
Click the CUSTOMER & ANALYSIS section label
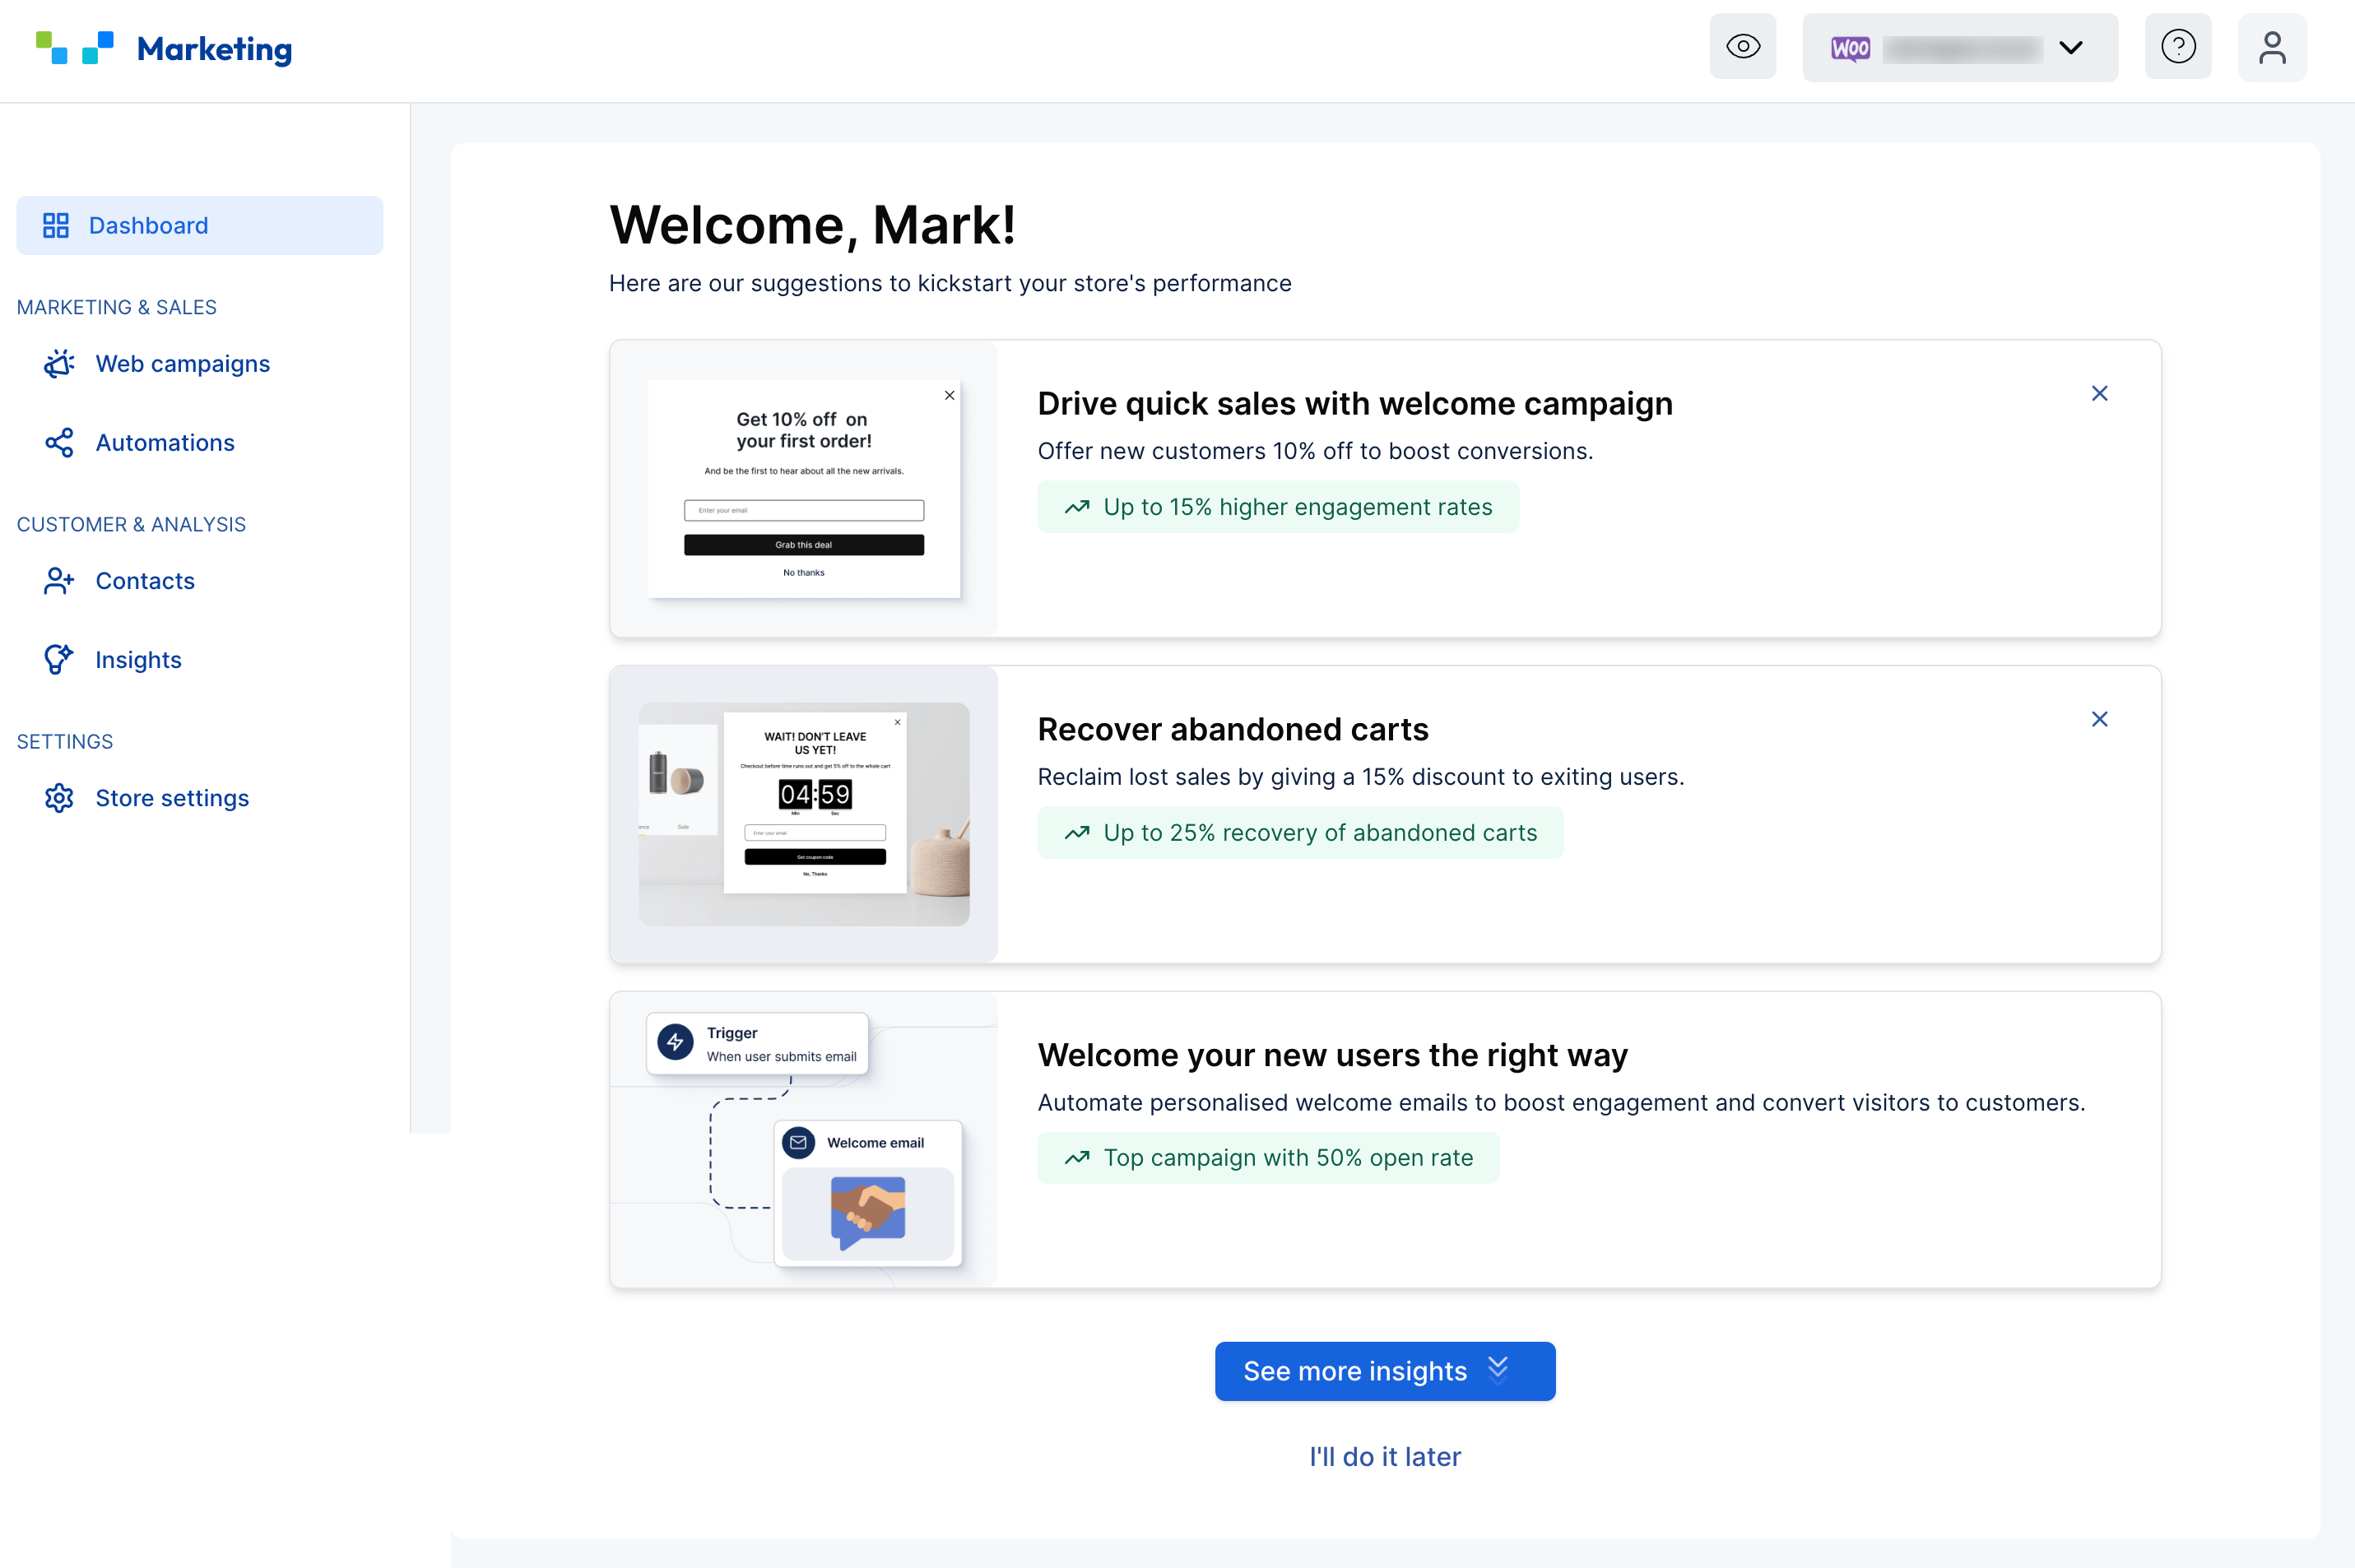131,524
